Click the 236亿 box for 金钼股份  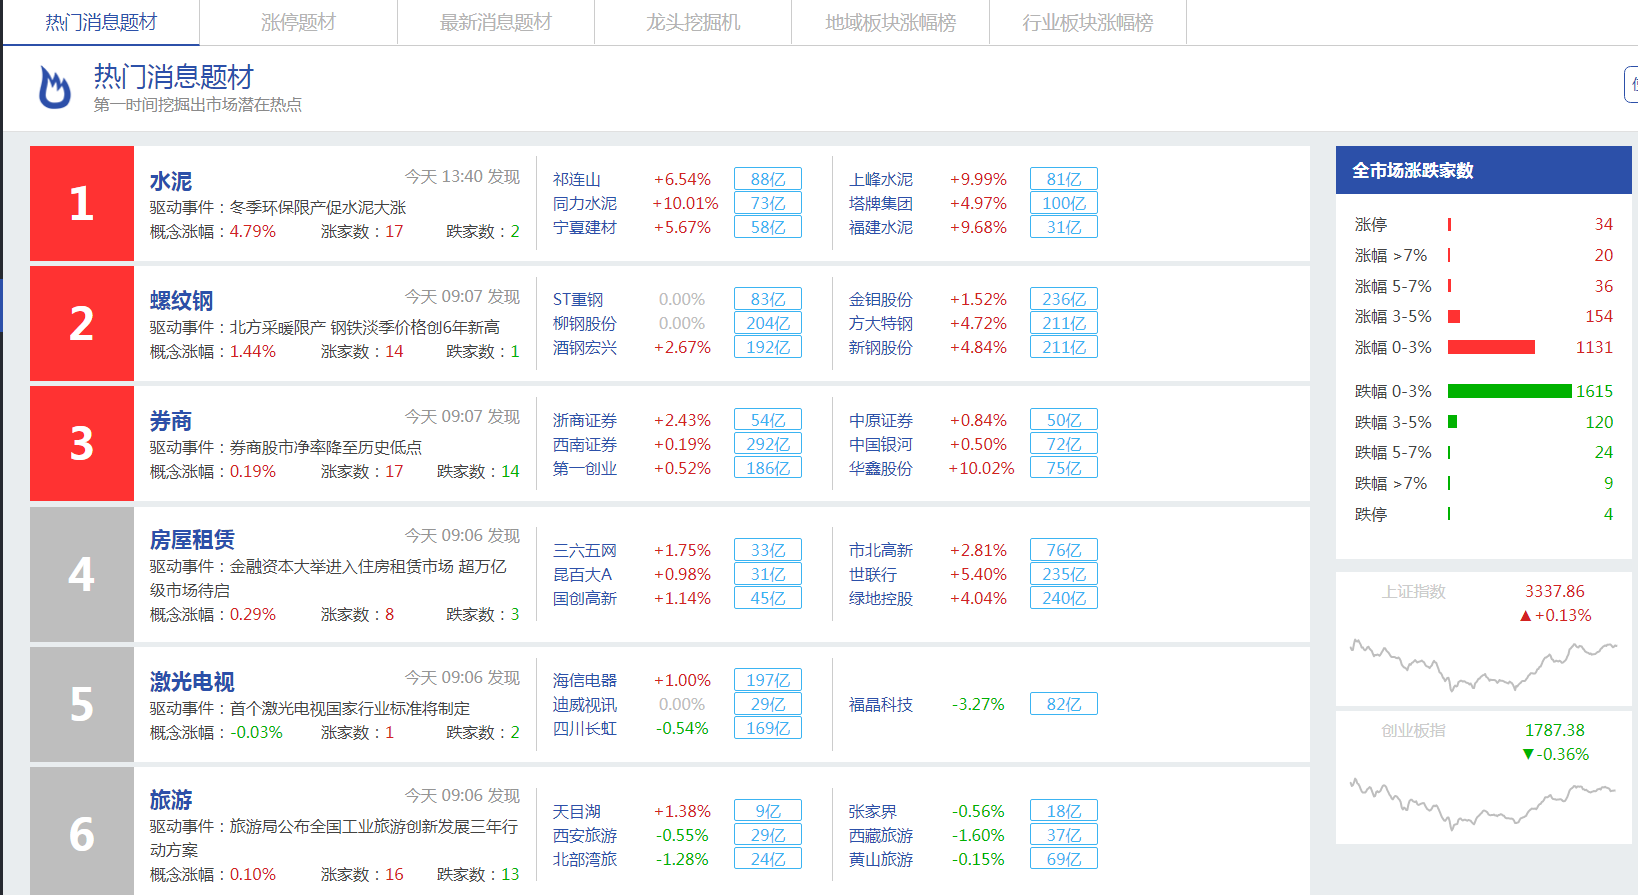[1063, 299]
